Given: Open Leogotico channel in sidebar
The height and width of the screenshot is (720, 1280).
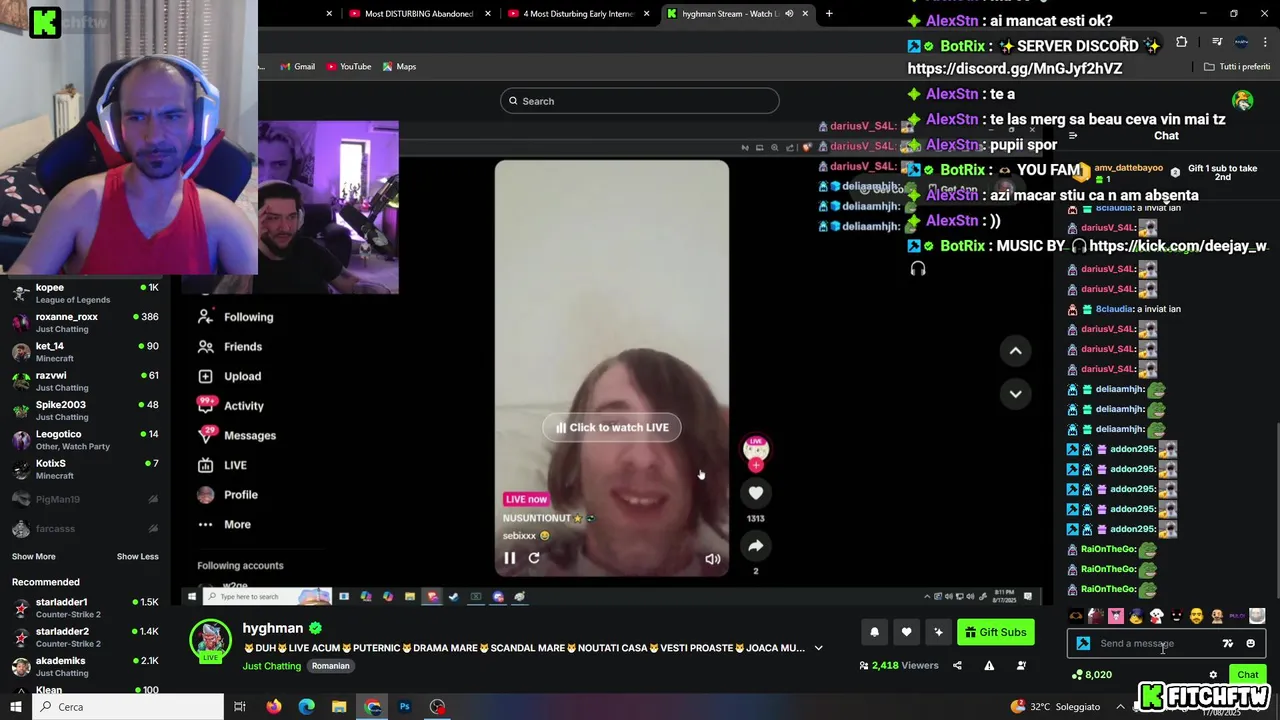Looking at the screenshot, I should click(x=85, y=440).
